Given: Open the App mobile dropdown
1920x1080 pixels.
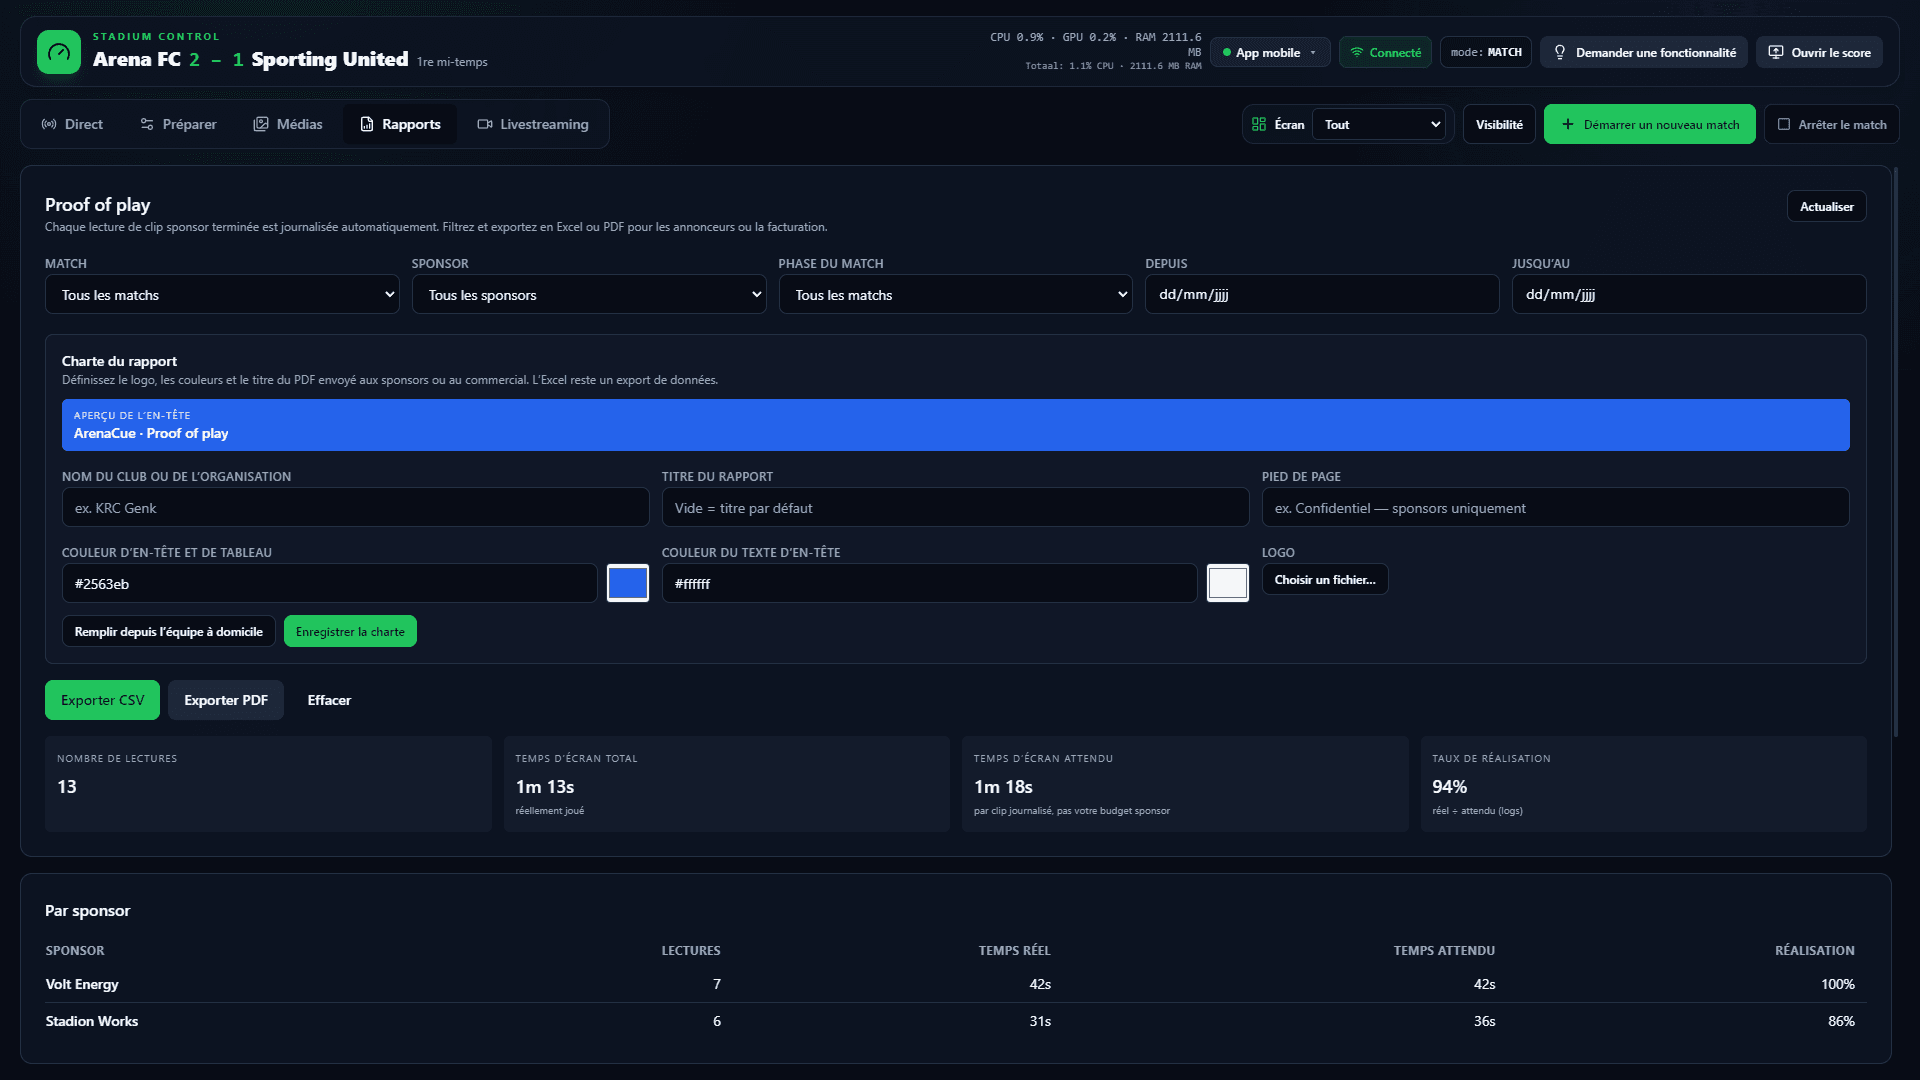Looking at the screenshot, I should (1270, 52).
